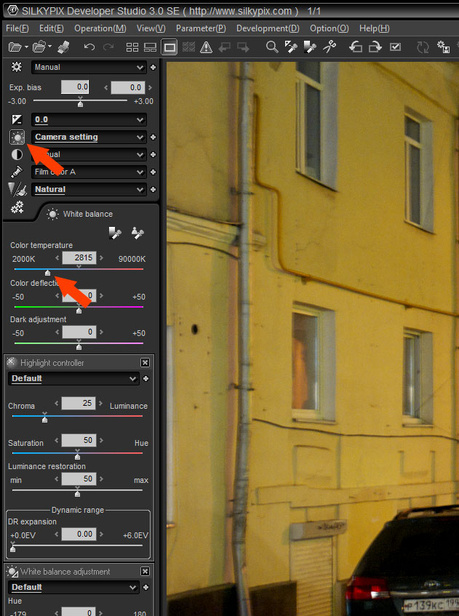Screen dimensions: 459x616
Task: Select the magnifier zoom tool
Action: tap(272, 47)
